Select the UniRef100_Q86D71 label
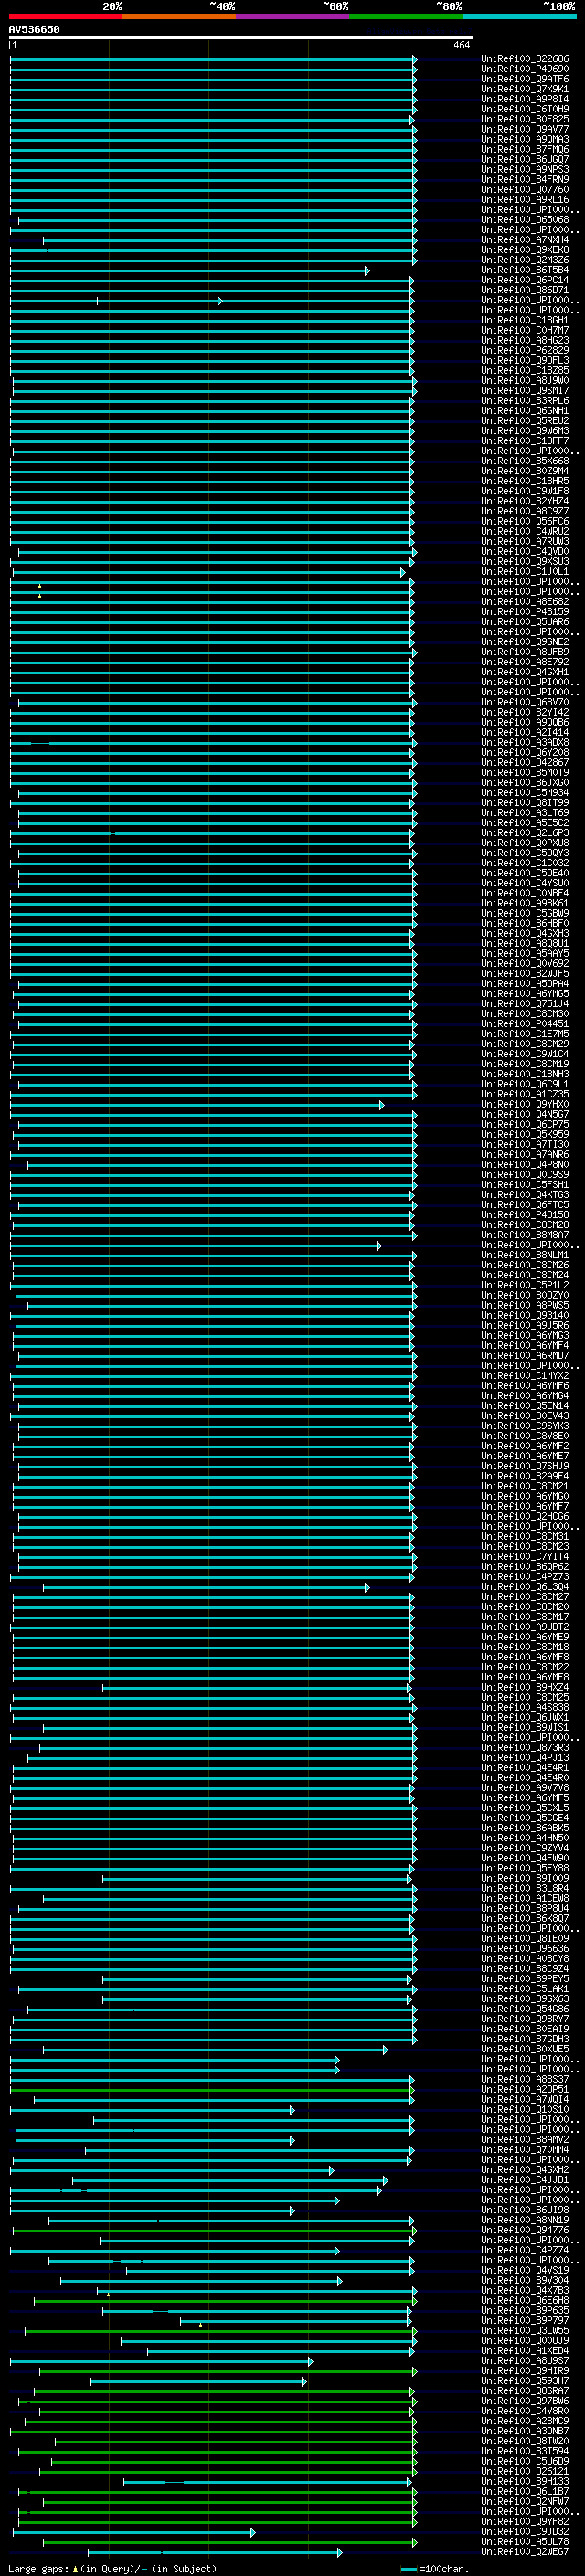 pyautogui.click(x=524, y=290)
